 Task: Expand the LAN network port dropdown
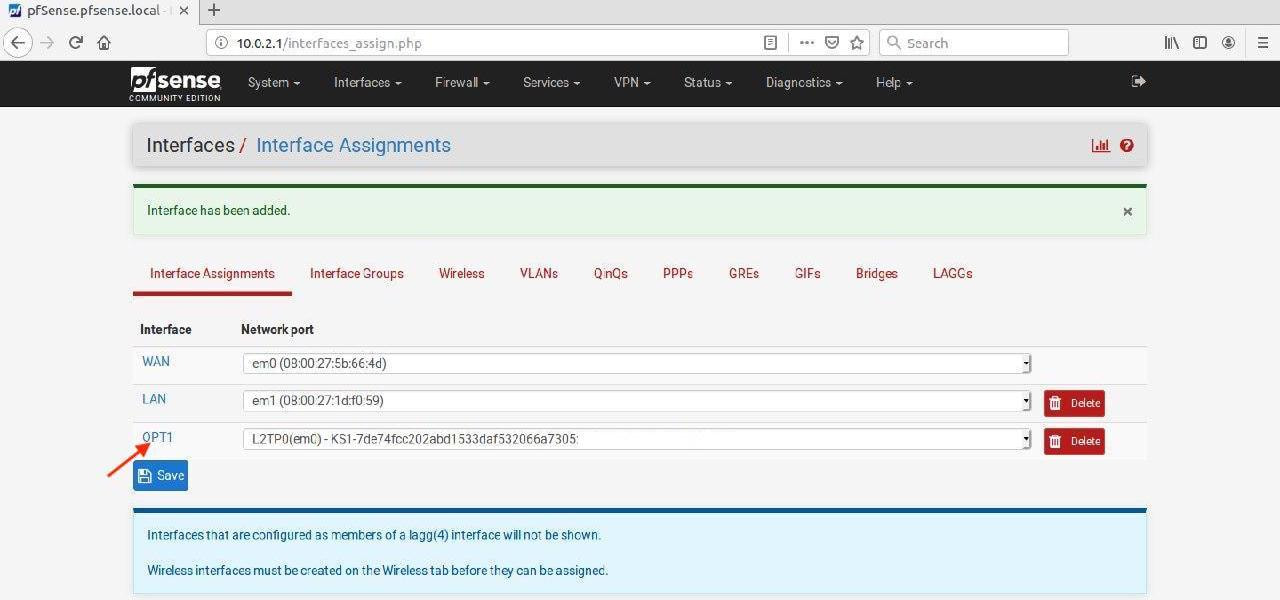636,401
